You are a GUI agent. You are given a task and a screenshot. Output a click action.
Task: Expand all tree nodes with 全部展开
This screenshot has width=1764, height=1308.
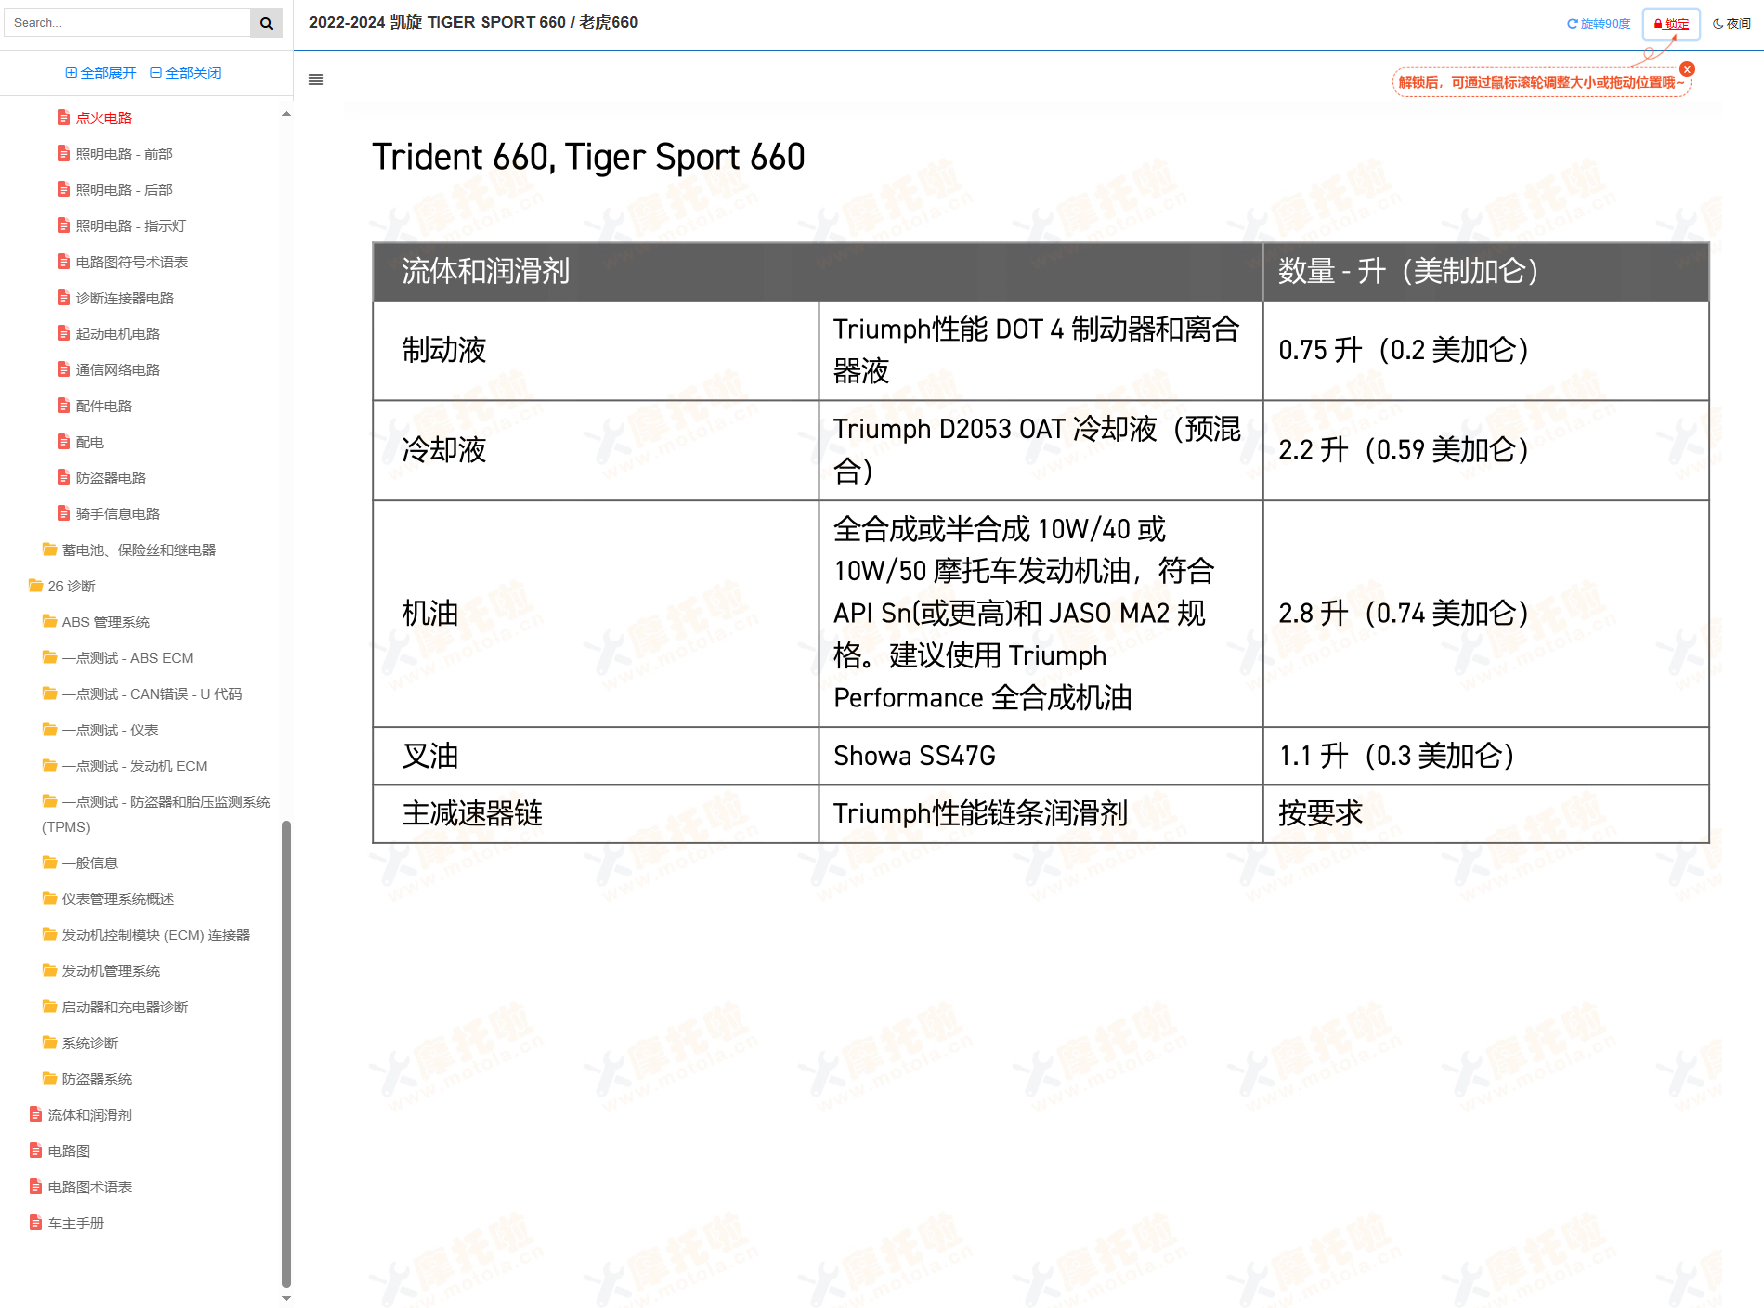(101, 73)
